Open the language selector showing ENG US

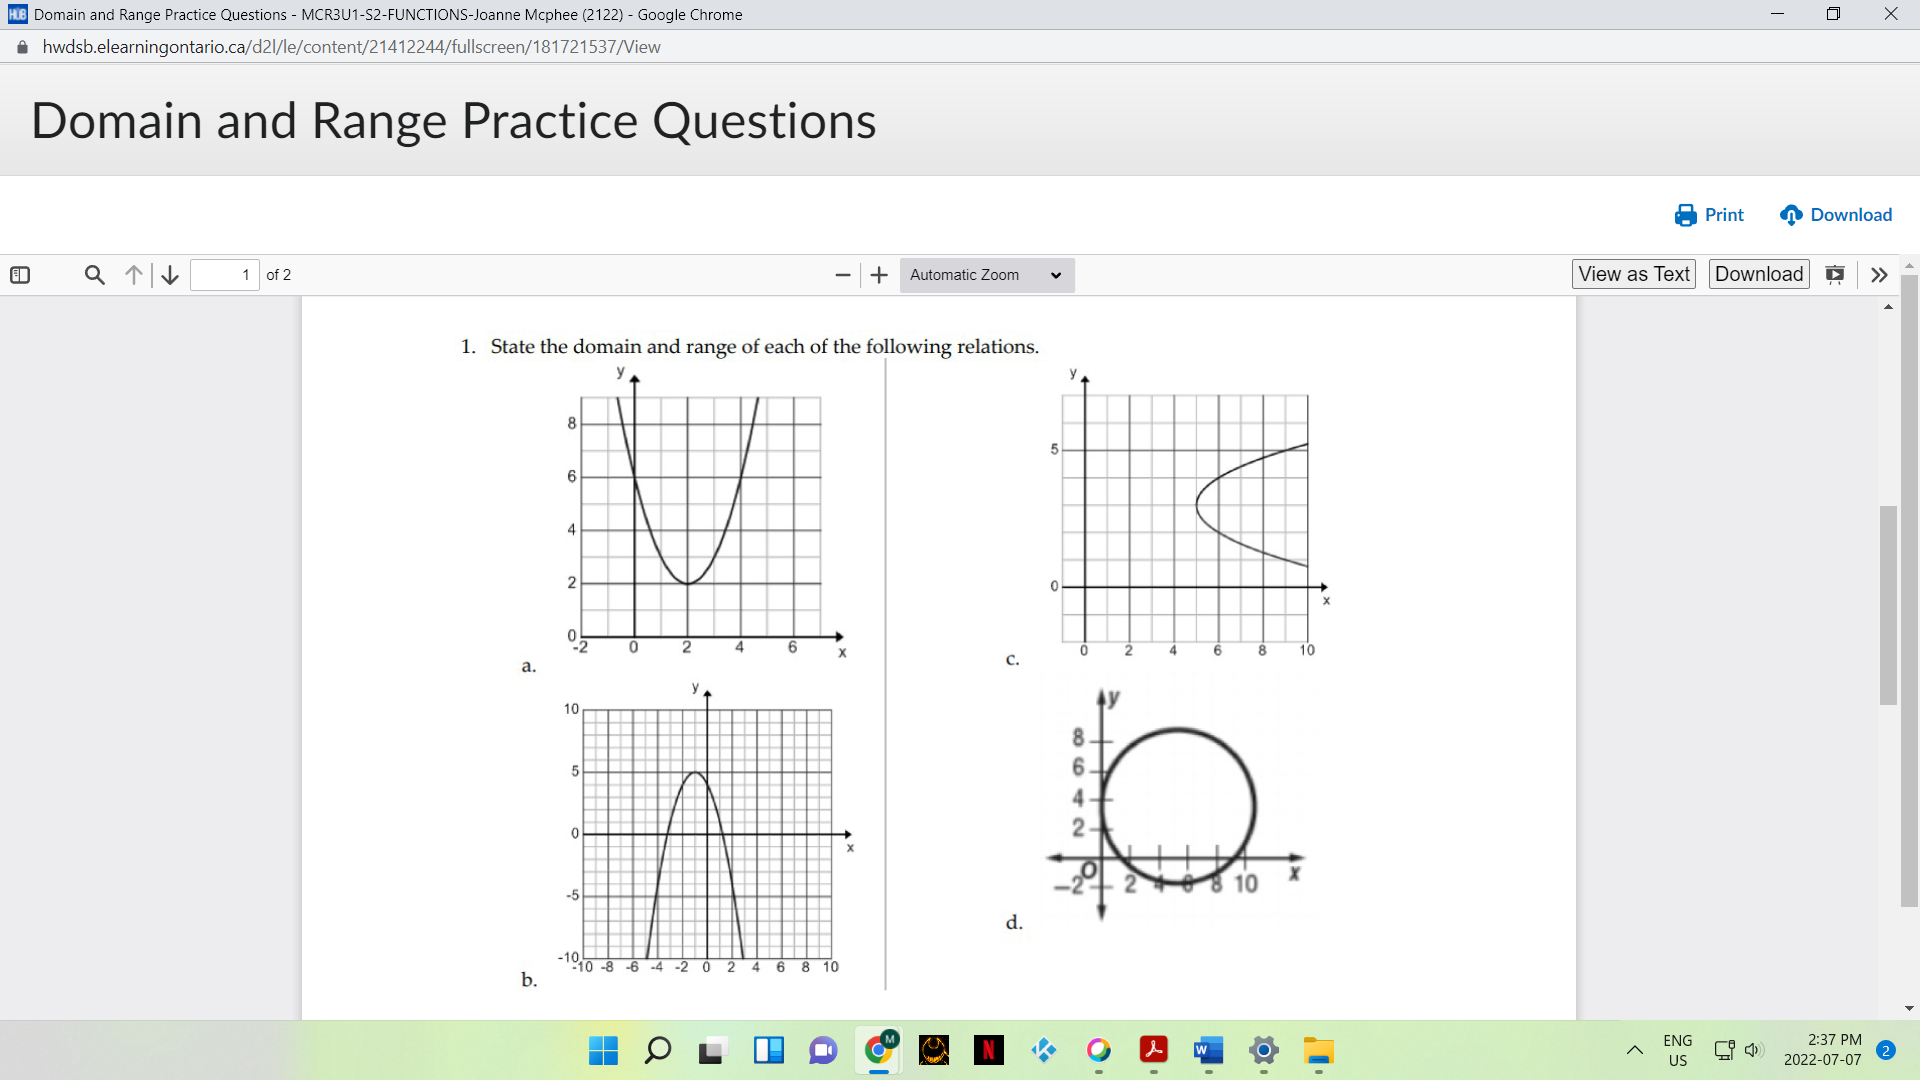(x=1676, y=1049)
